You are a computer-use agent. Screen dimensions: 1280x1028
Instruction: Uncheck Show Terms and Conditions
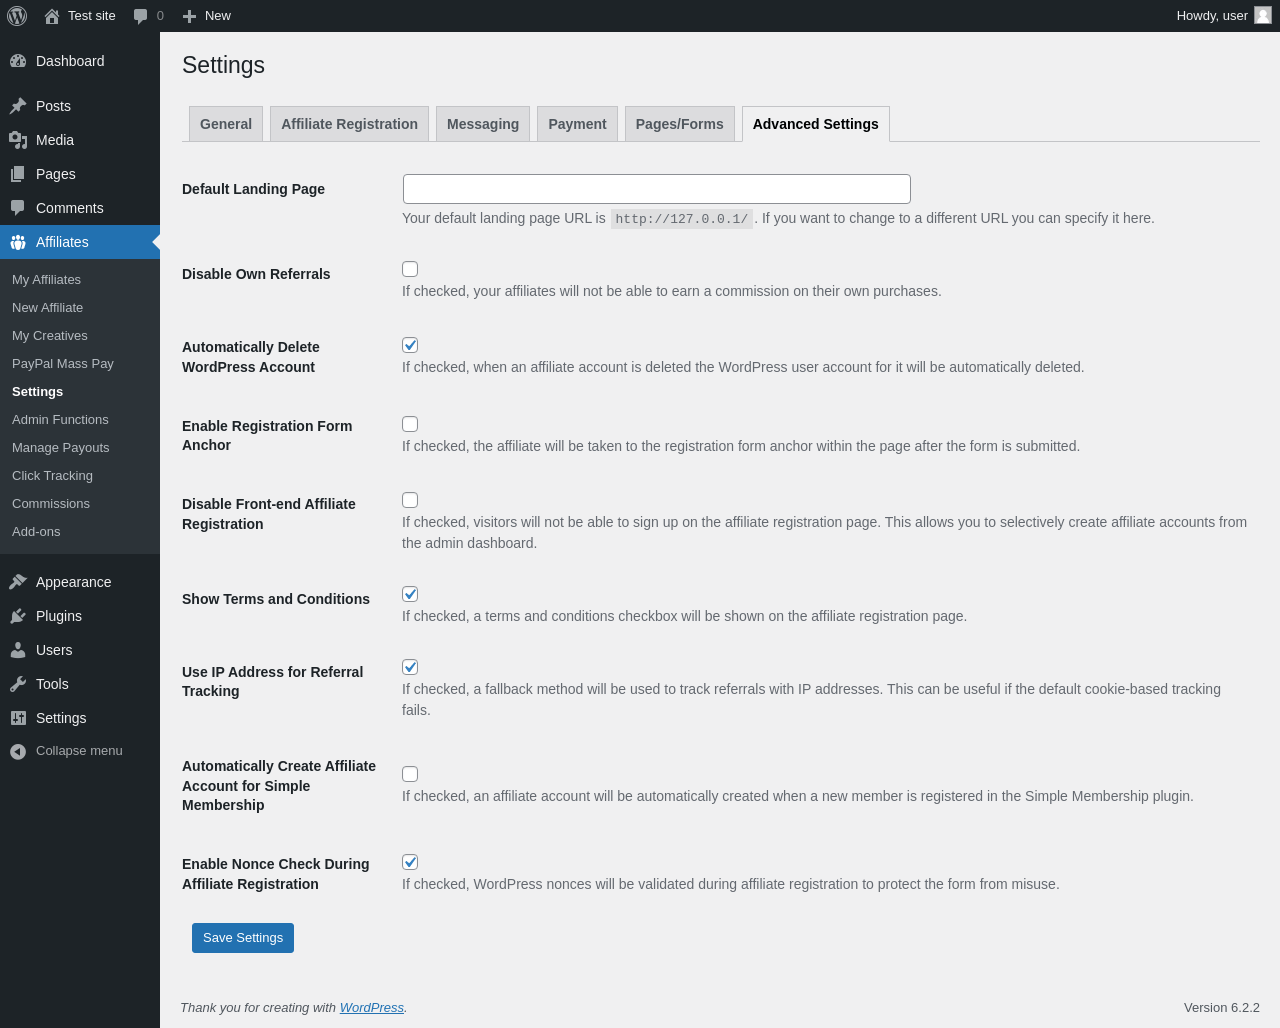click(x=410, y=594)
